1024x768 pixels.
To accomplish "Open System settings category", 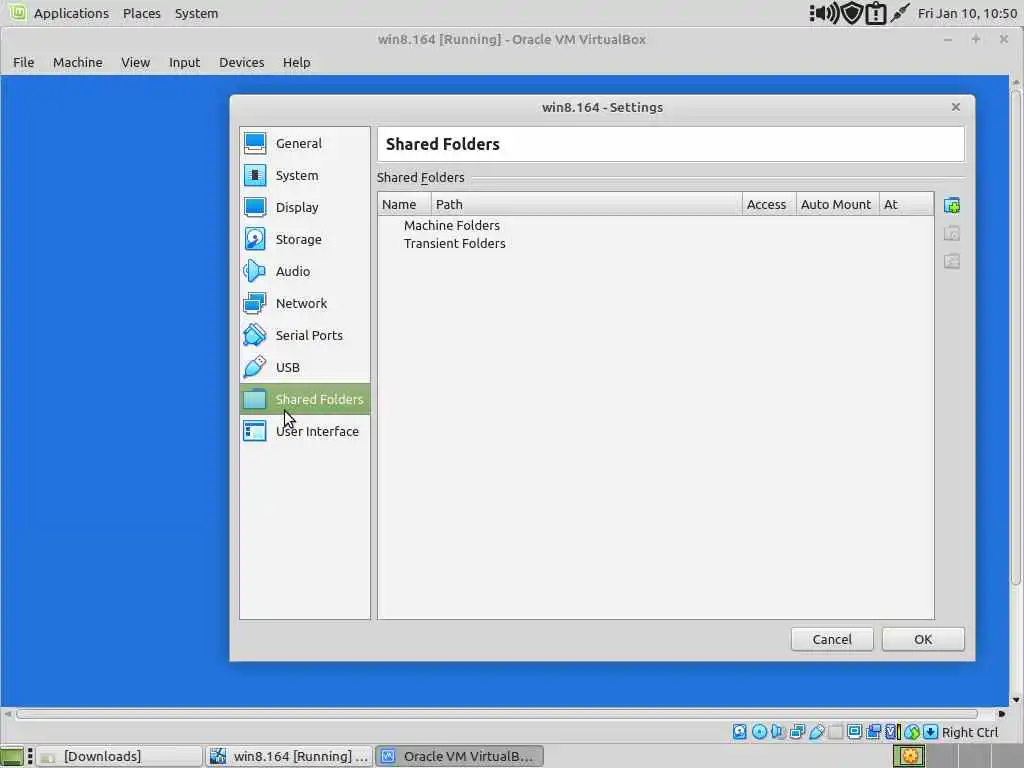I will tap(305, 175).
